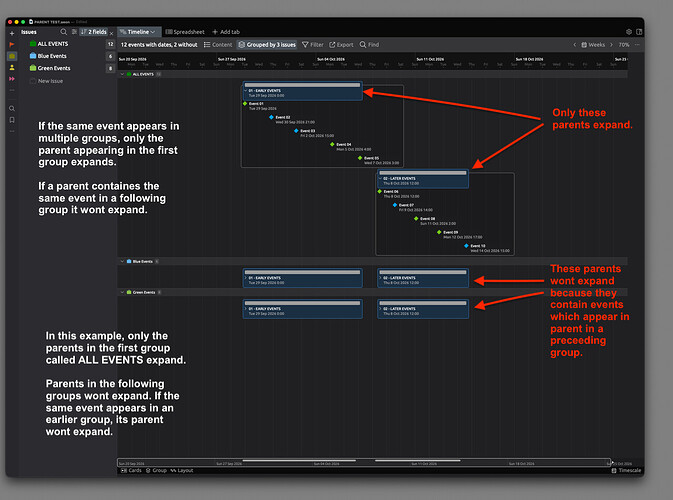Select Green Events in the Issues list
Viewport: 673px width, 500px height.
(x=54, y=68)
